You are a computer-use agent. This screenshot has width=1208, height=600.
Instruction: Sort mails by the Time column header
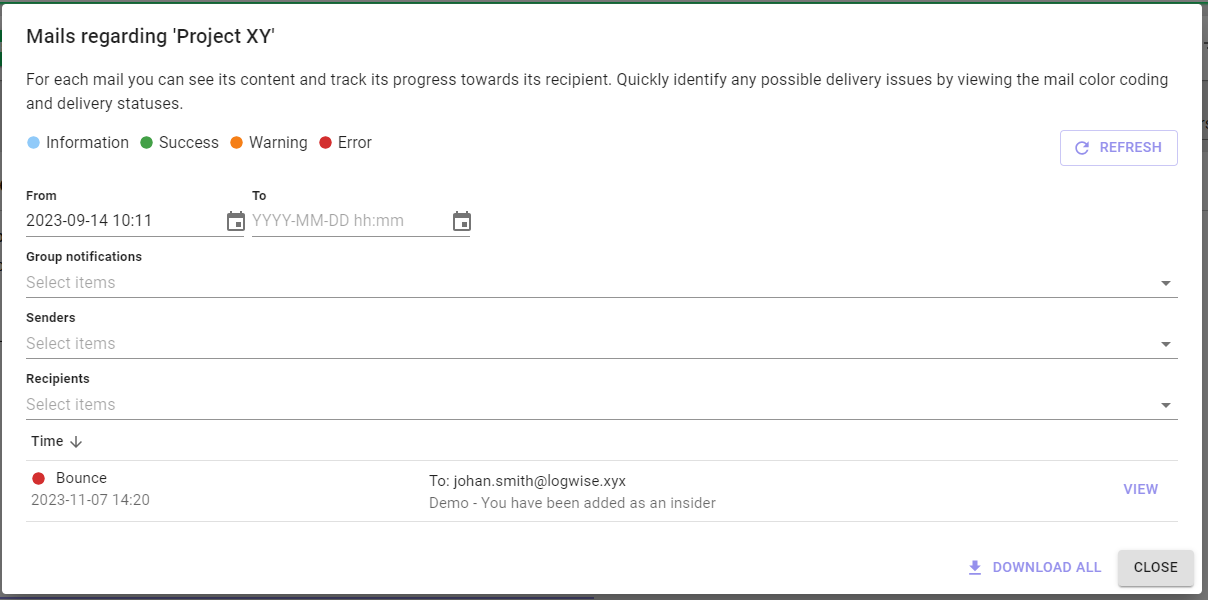click(x=47, y=442)
